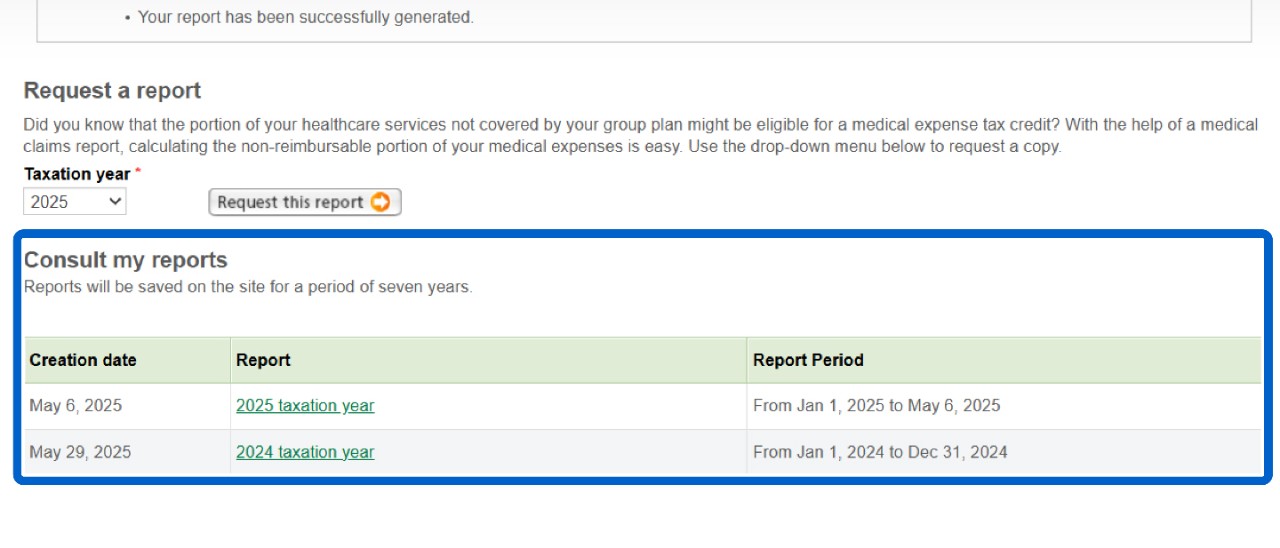The height and width of the screenshot is (548, 1280).
Task: Click the report successfully generated message
Action: pos(305,17)
